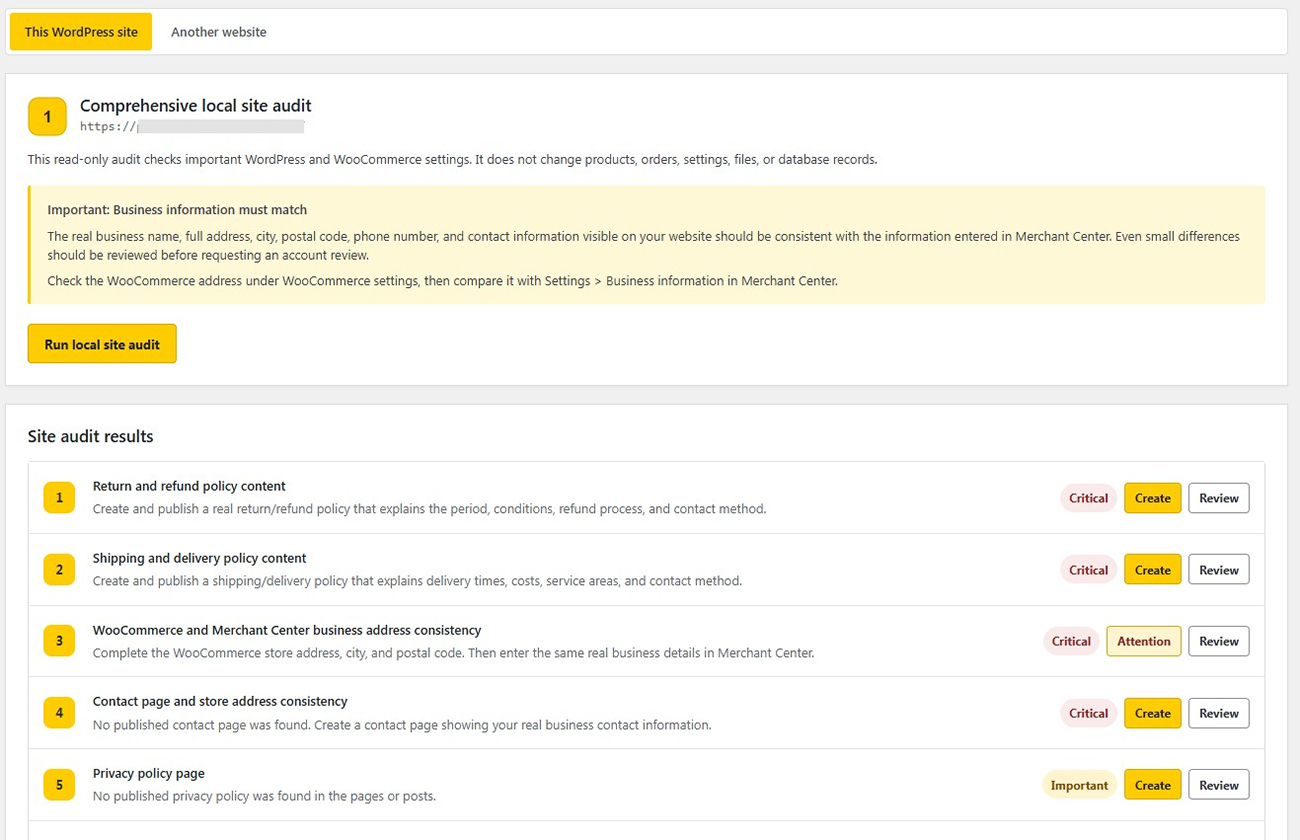Click Attention on business address consistency row
Screen dimensions: 1300x840
(x=1143, y=641)
